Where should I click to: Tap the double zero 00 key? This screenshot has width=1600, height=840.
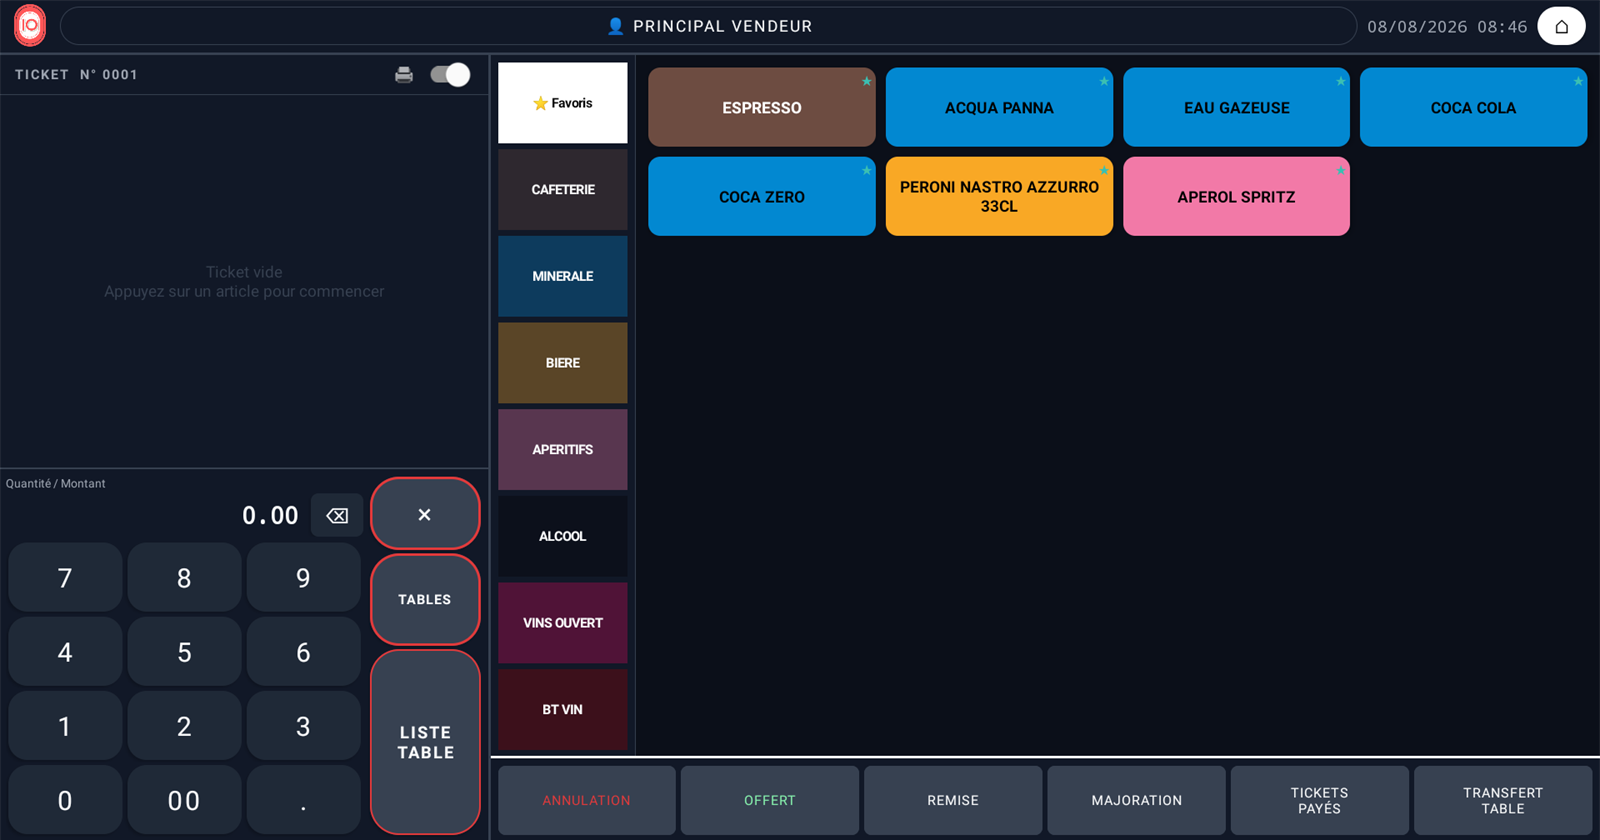184,800
